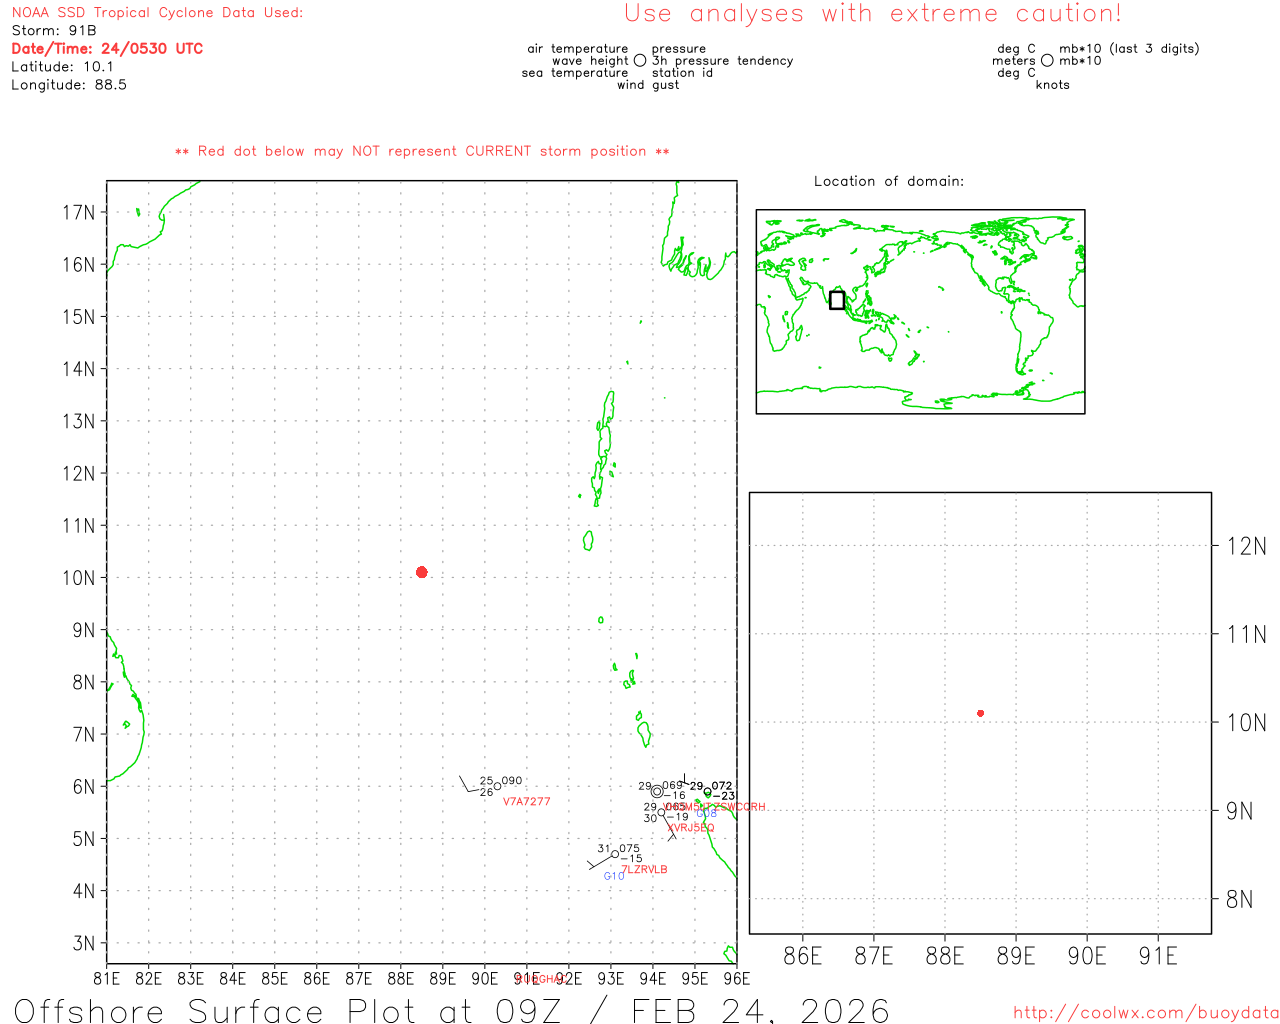
Task: Click legend label 'sea temperature'
Action: 575,73
